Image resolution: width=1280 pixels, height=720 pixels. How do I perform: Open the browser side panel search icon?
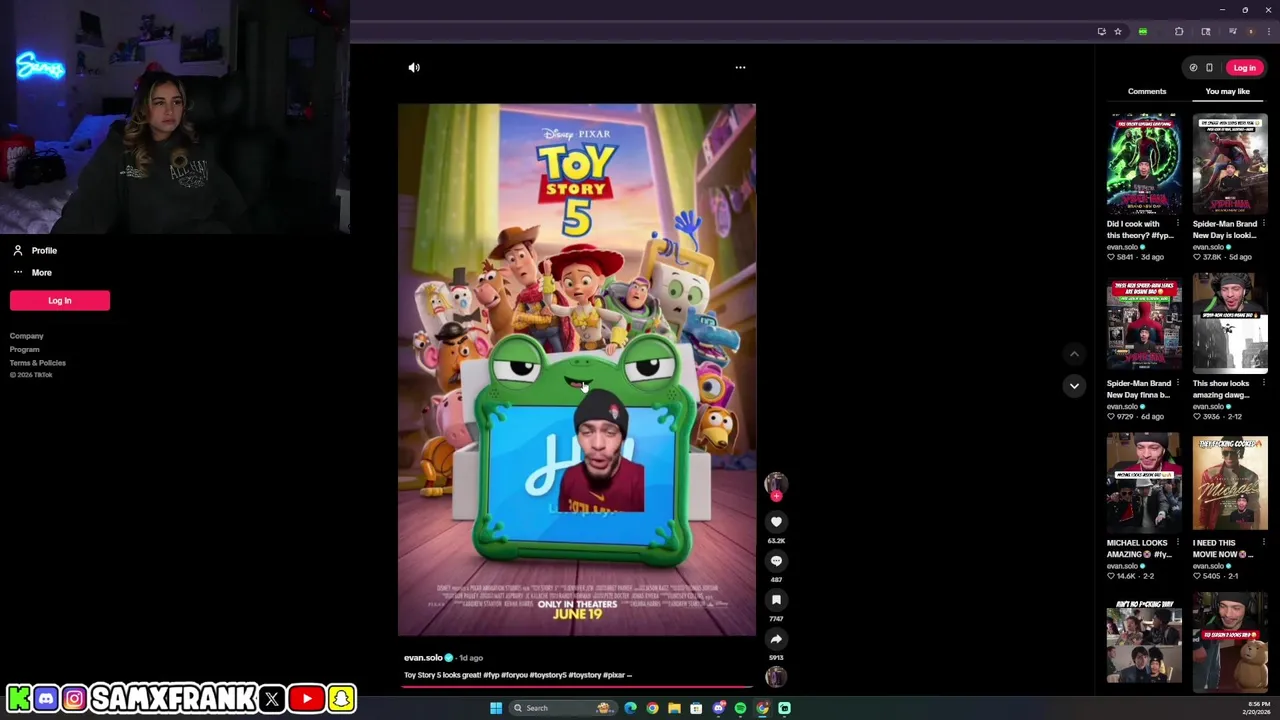1206,31
